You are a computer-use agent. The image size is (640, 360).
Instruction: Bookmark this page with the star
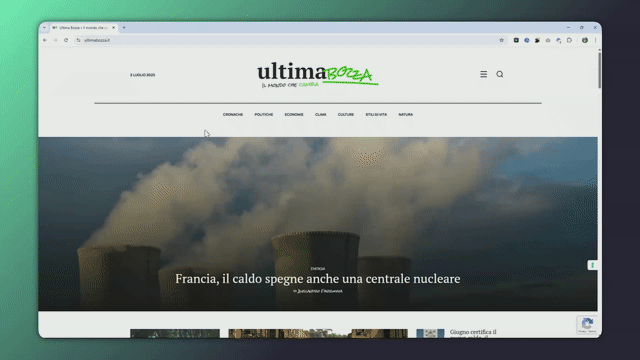coord(502,40)
